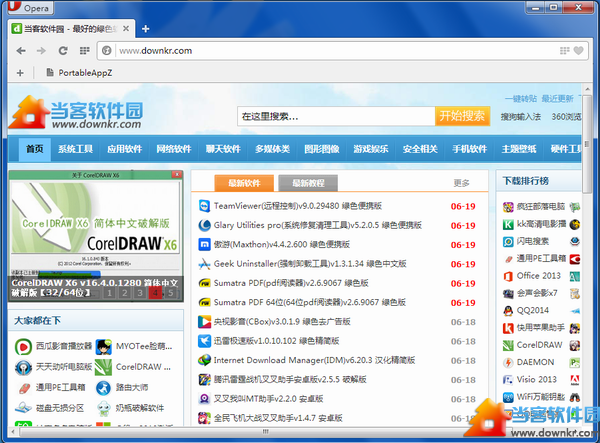Click the horizontal scrollbar at bottom
The width and height of the screenshot is (600, 443).
point(264,432)
